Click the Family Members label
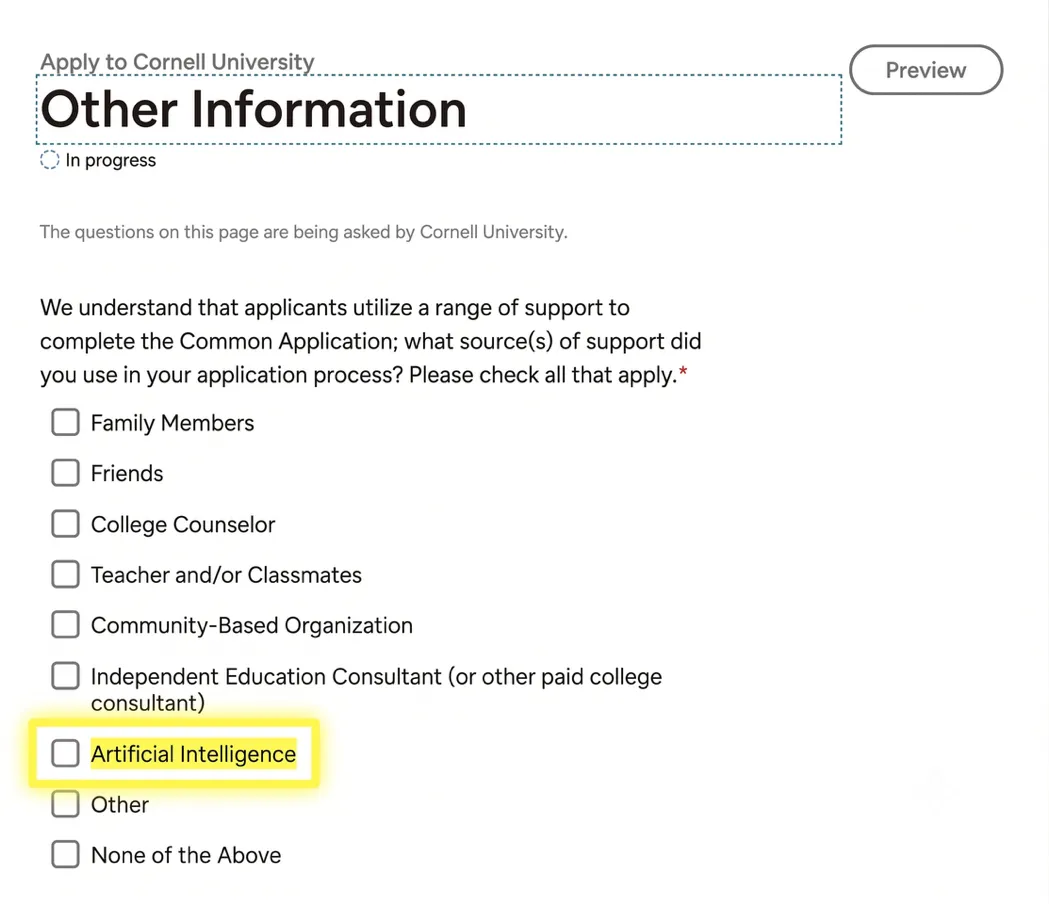Viewport: 1049px width, 904px height. [173, 423]
